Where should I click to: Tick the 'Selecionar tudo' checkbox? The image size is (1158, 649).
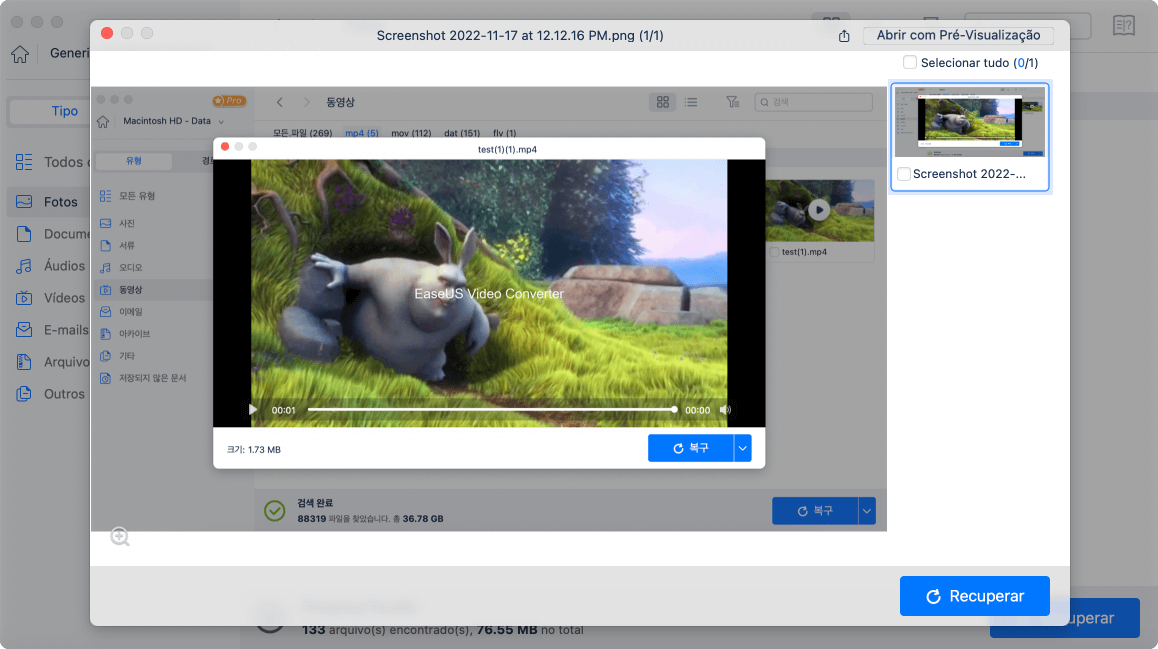click(x=910, y=63)
